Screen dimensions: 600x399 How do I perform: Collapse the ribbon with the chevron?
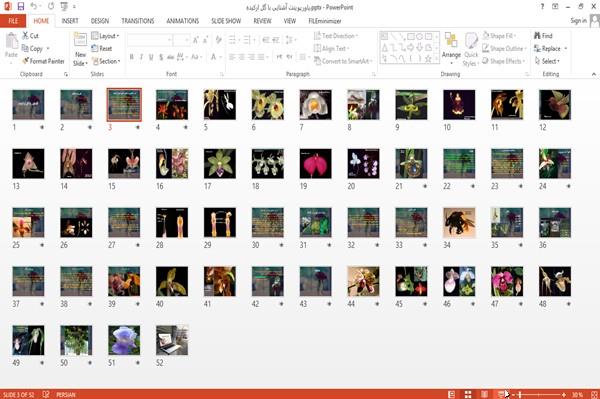[x=593, y=74]
